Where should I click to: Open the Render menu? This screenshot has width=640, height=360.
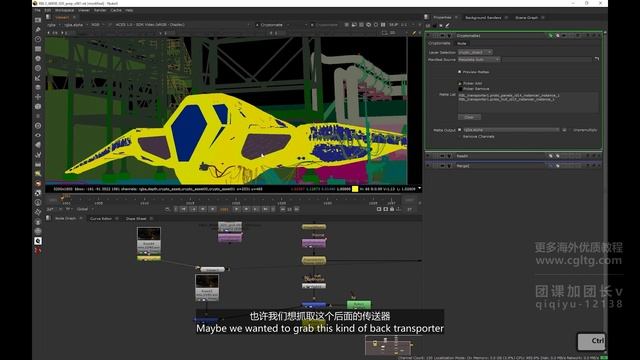[100, 10]
